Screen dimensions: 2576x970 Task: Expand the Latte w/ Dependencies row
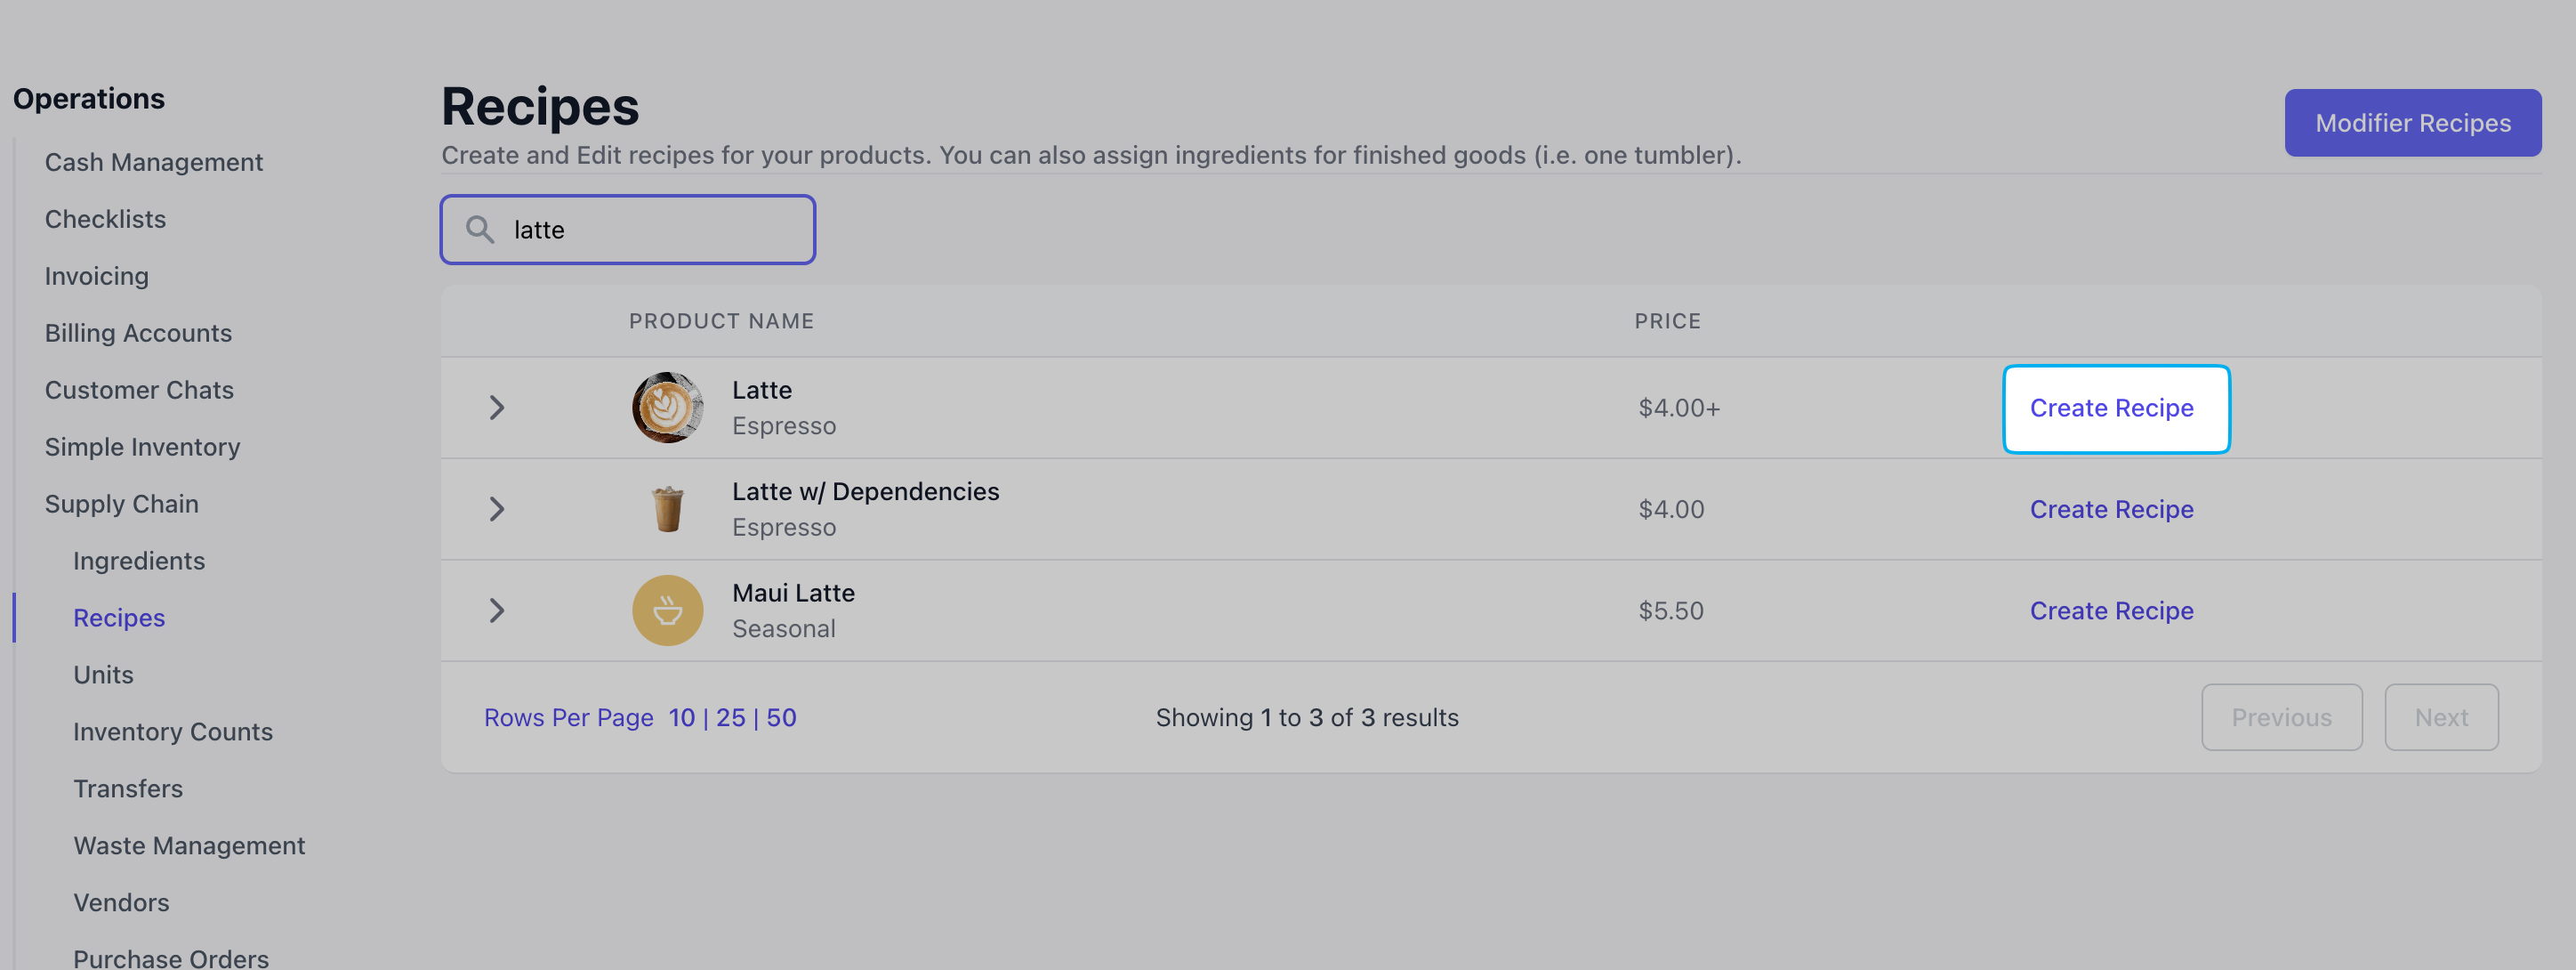pos(496,509)
